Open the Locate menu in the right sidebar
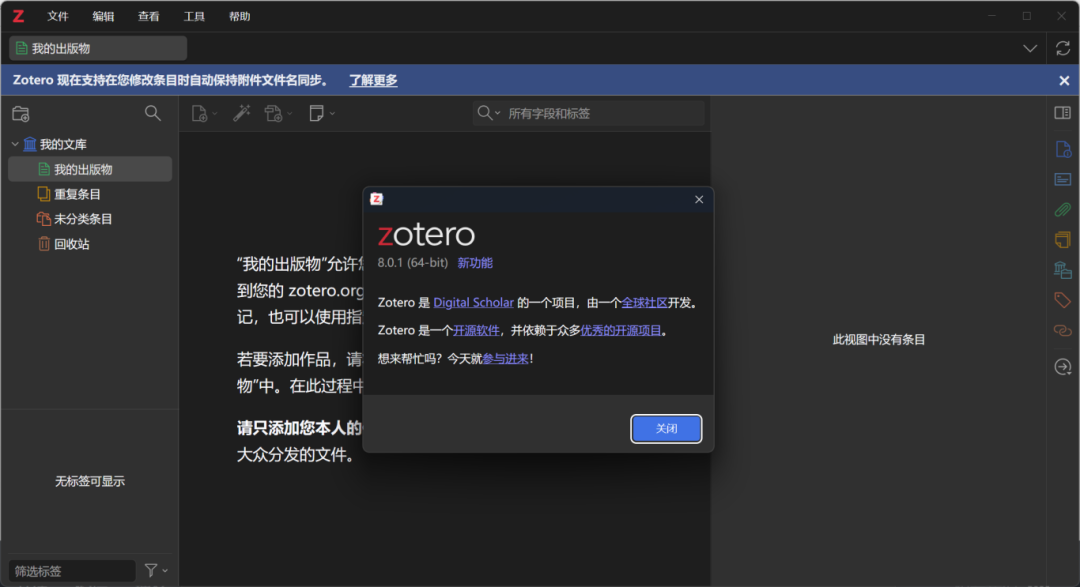Image resolution: width=1080 pixels, height=587 pixels. 1062,367
